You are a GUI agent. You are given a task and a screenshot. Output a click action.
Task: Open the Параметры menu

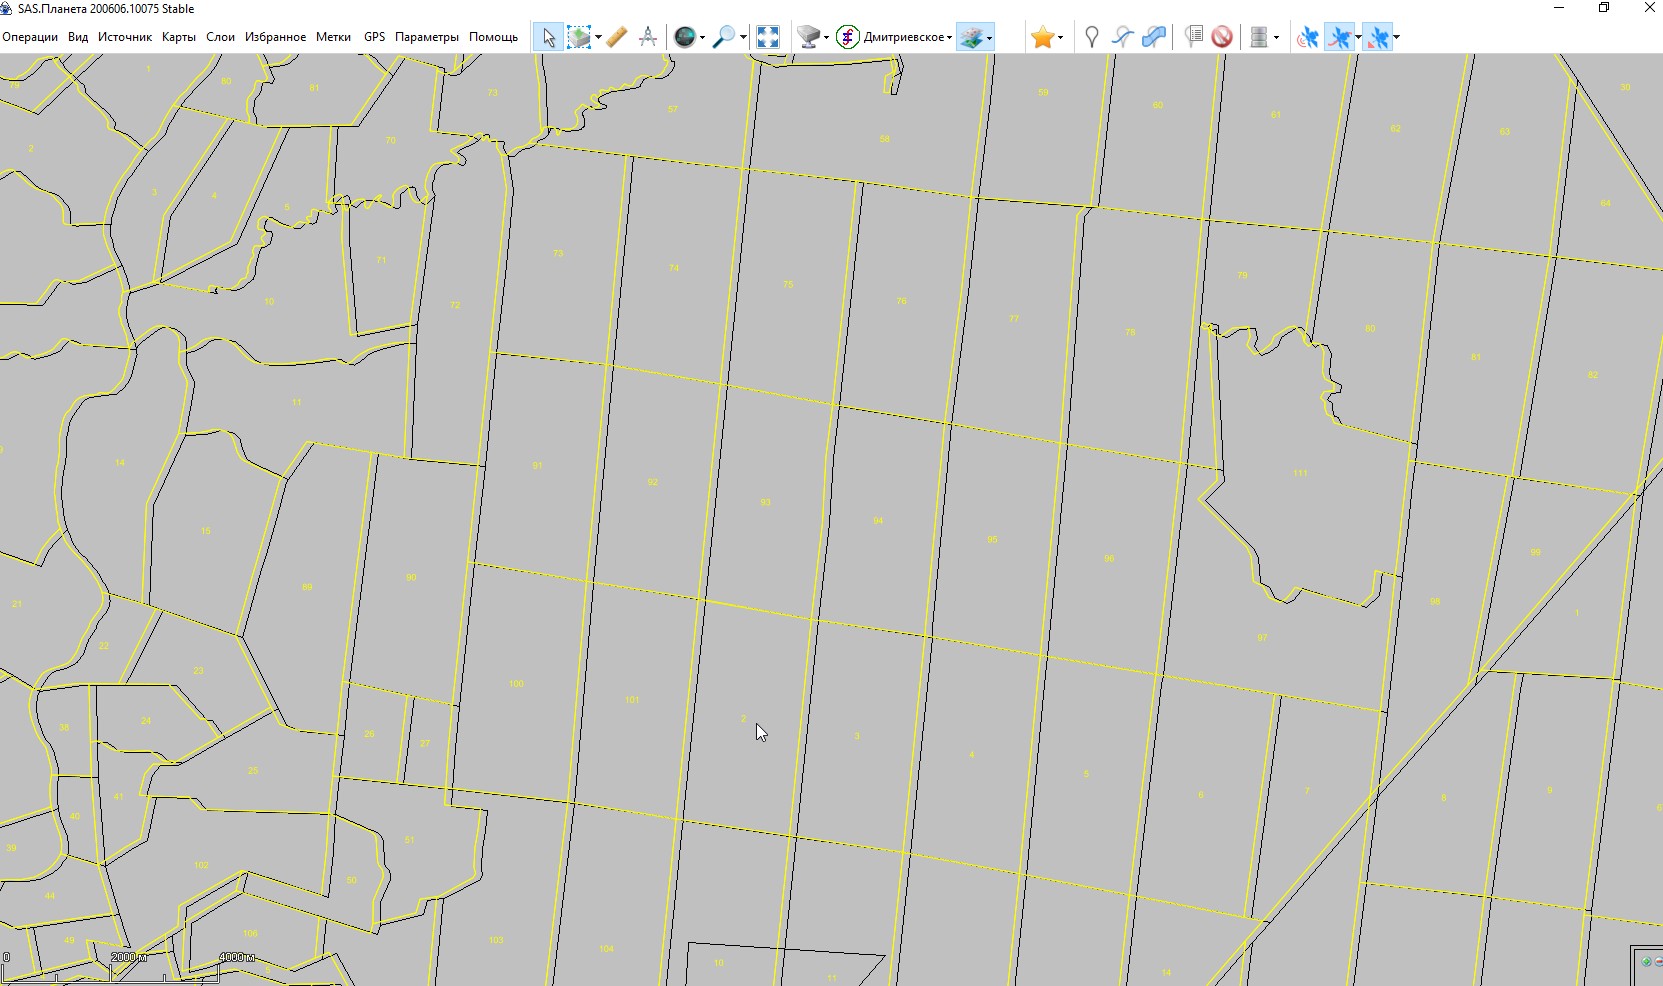click(426, 37)
